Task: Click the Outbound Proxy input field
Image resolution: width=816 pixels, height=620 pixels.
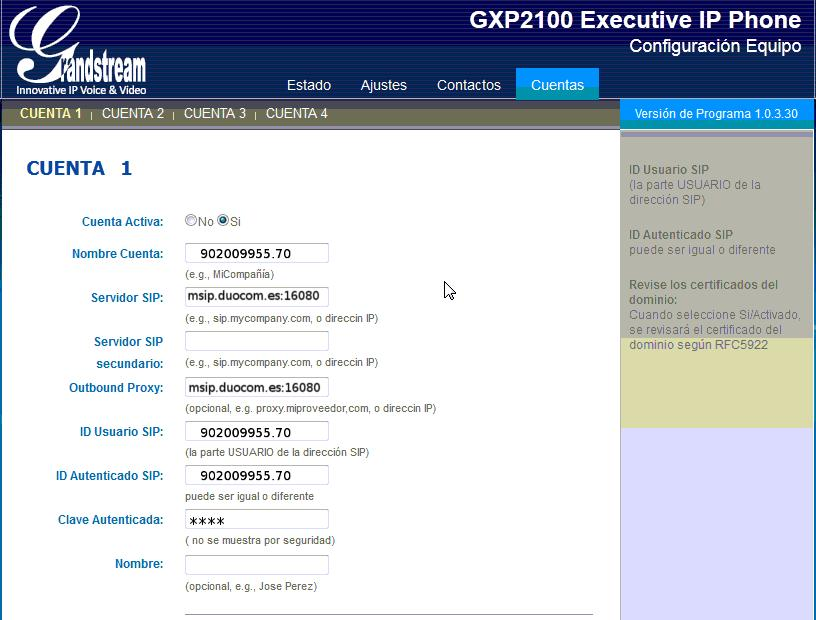Action: 256,387
